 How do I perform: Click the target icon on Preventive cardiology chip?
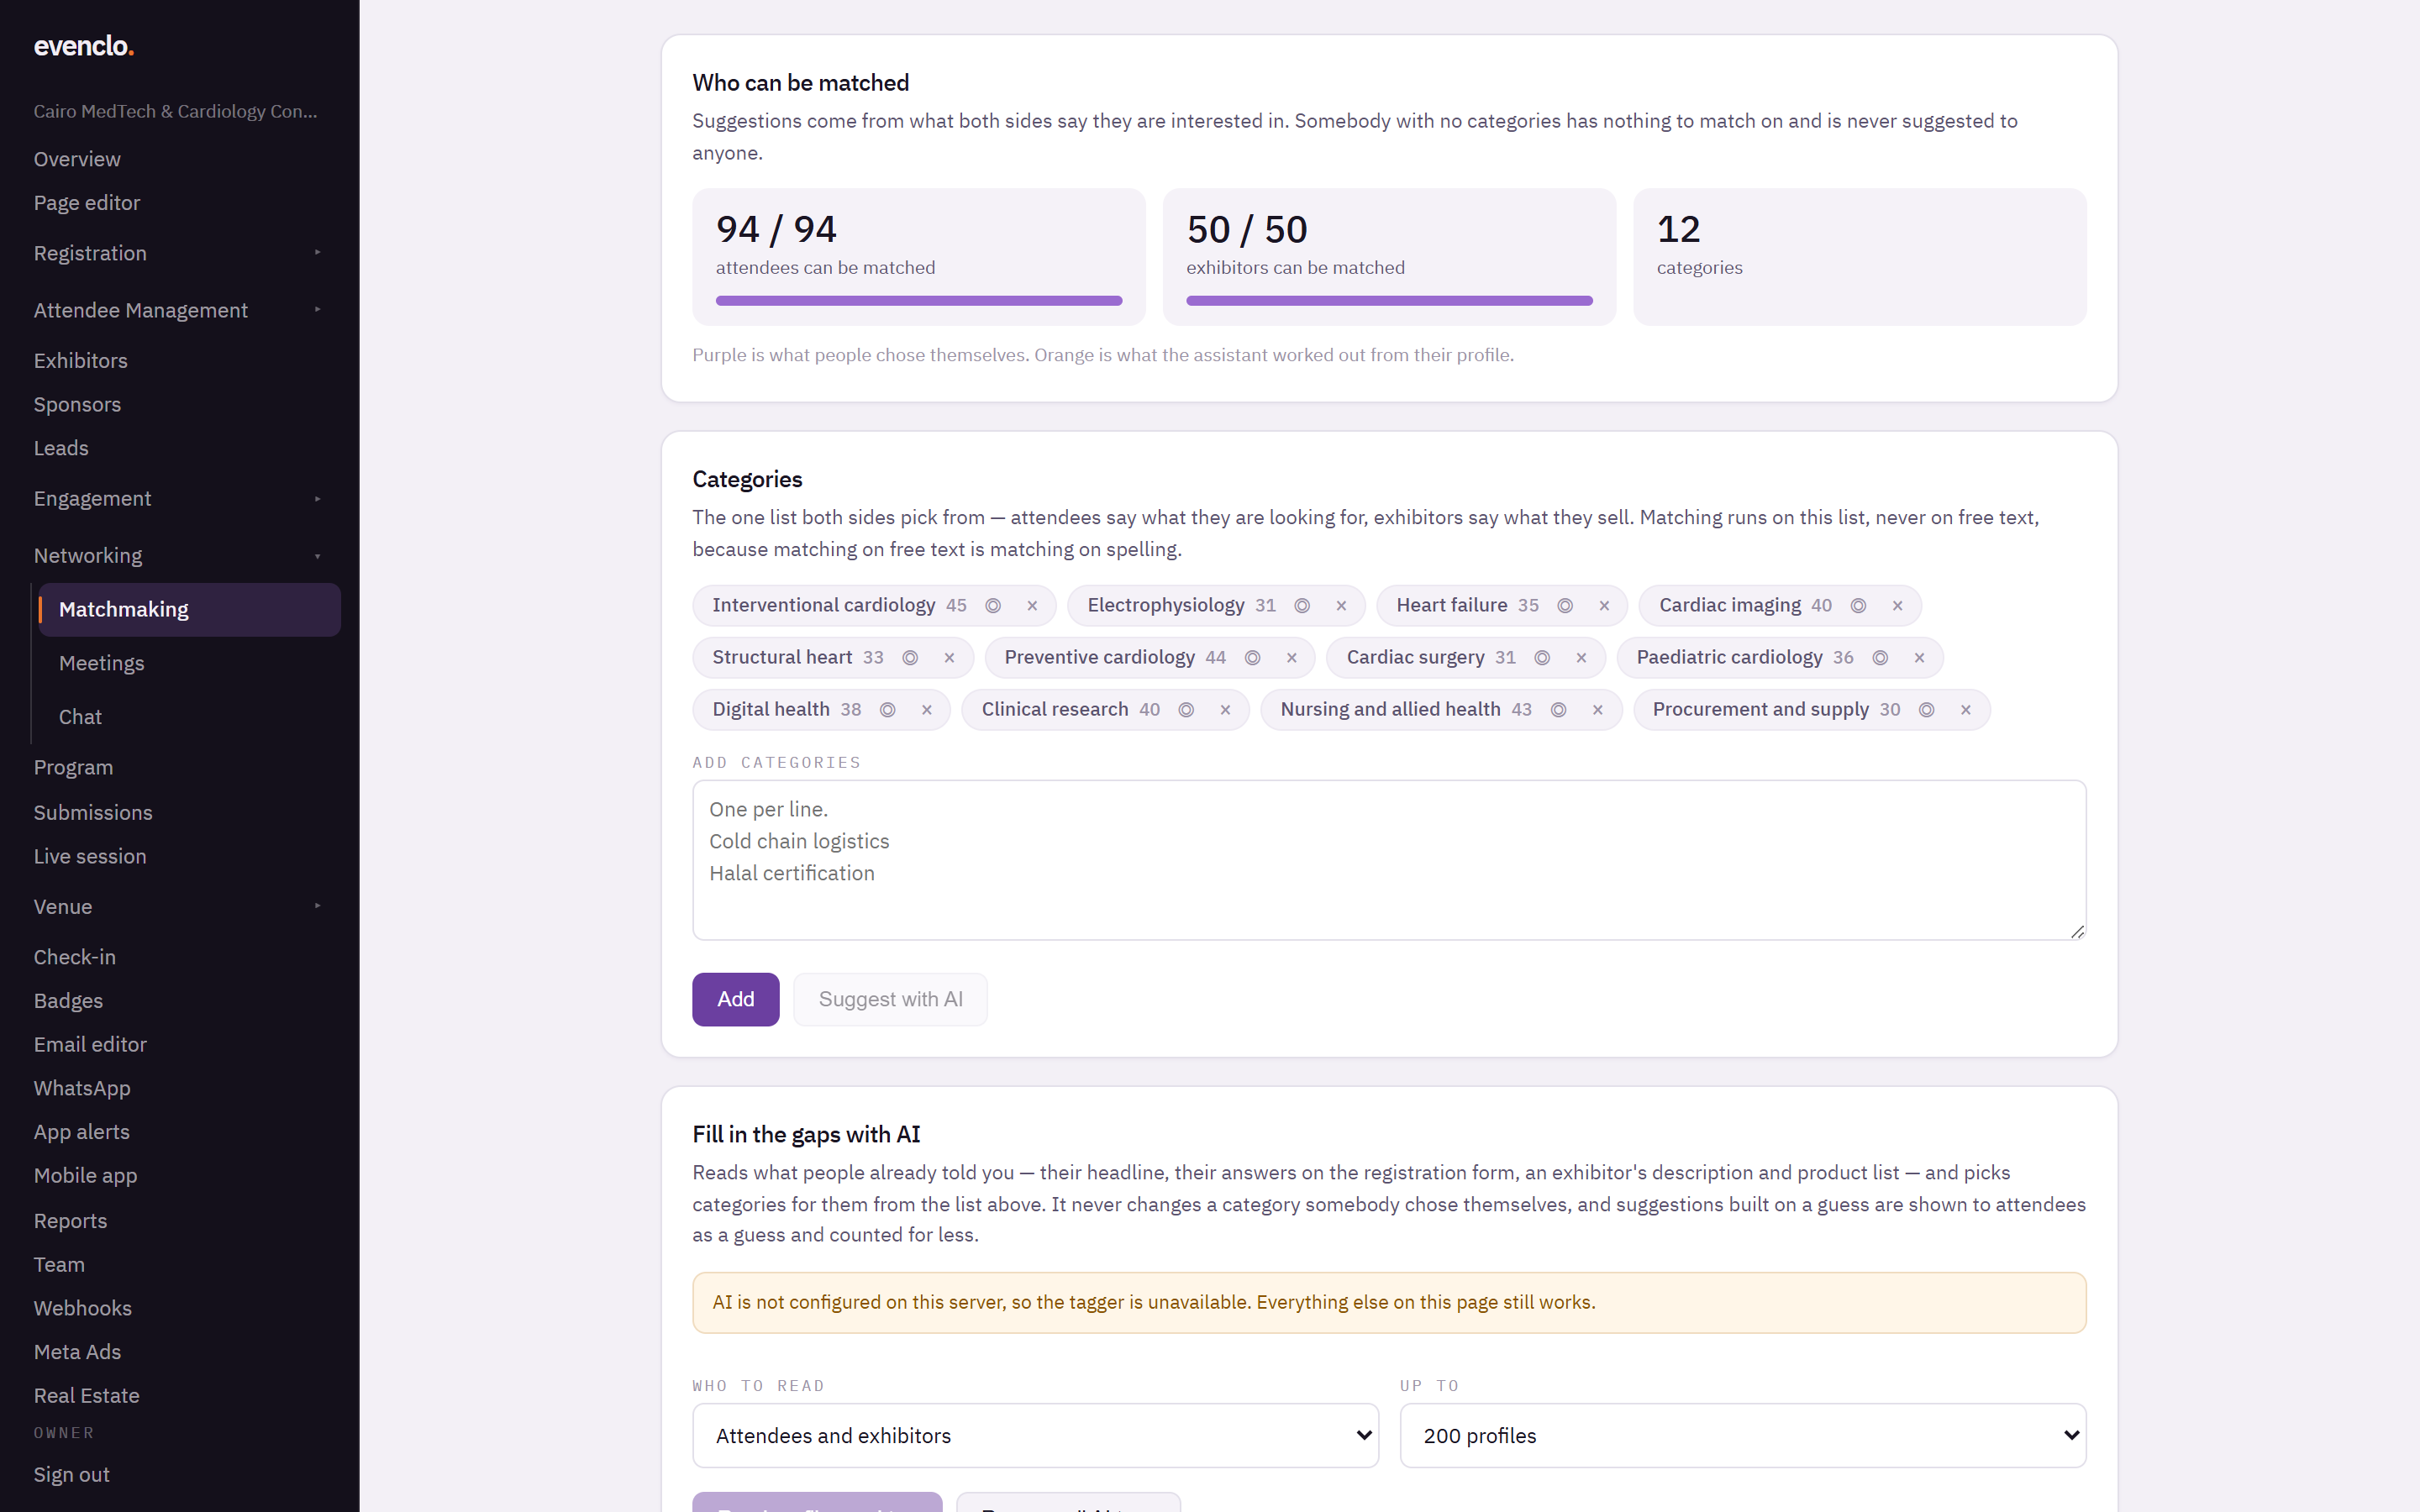[x=1252, y=658]
